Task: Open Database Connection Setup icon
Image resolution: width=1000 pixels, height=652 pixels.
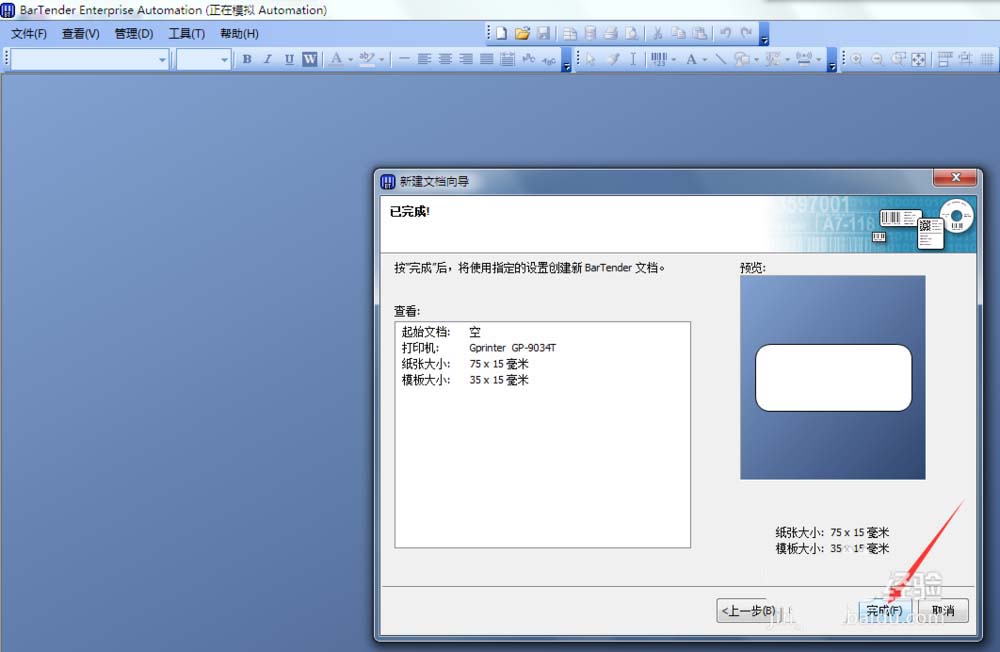Action: pyautogui.click(x=591, y=33)
